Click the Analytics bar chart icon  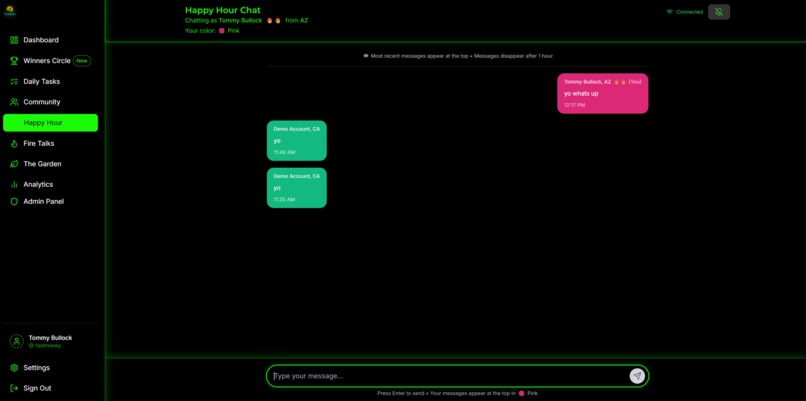pos(14,184)
